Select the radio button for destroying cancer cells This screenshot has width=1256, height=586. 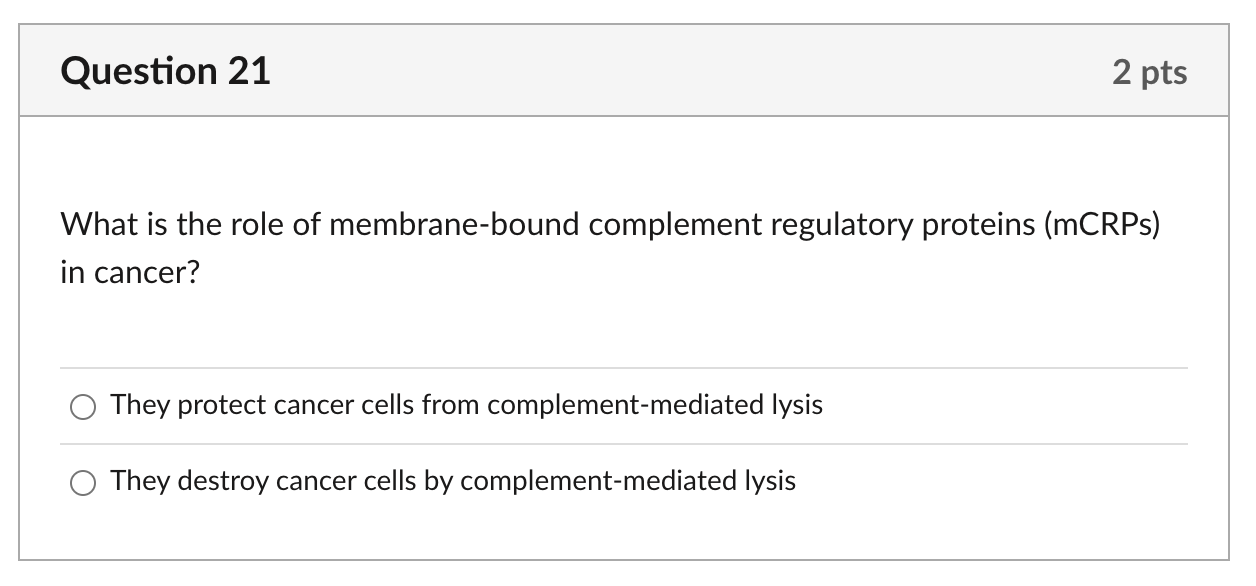coord(84,482)
